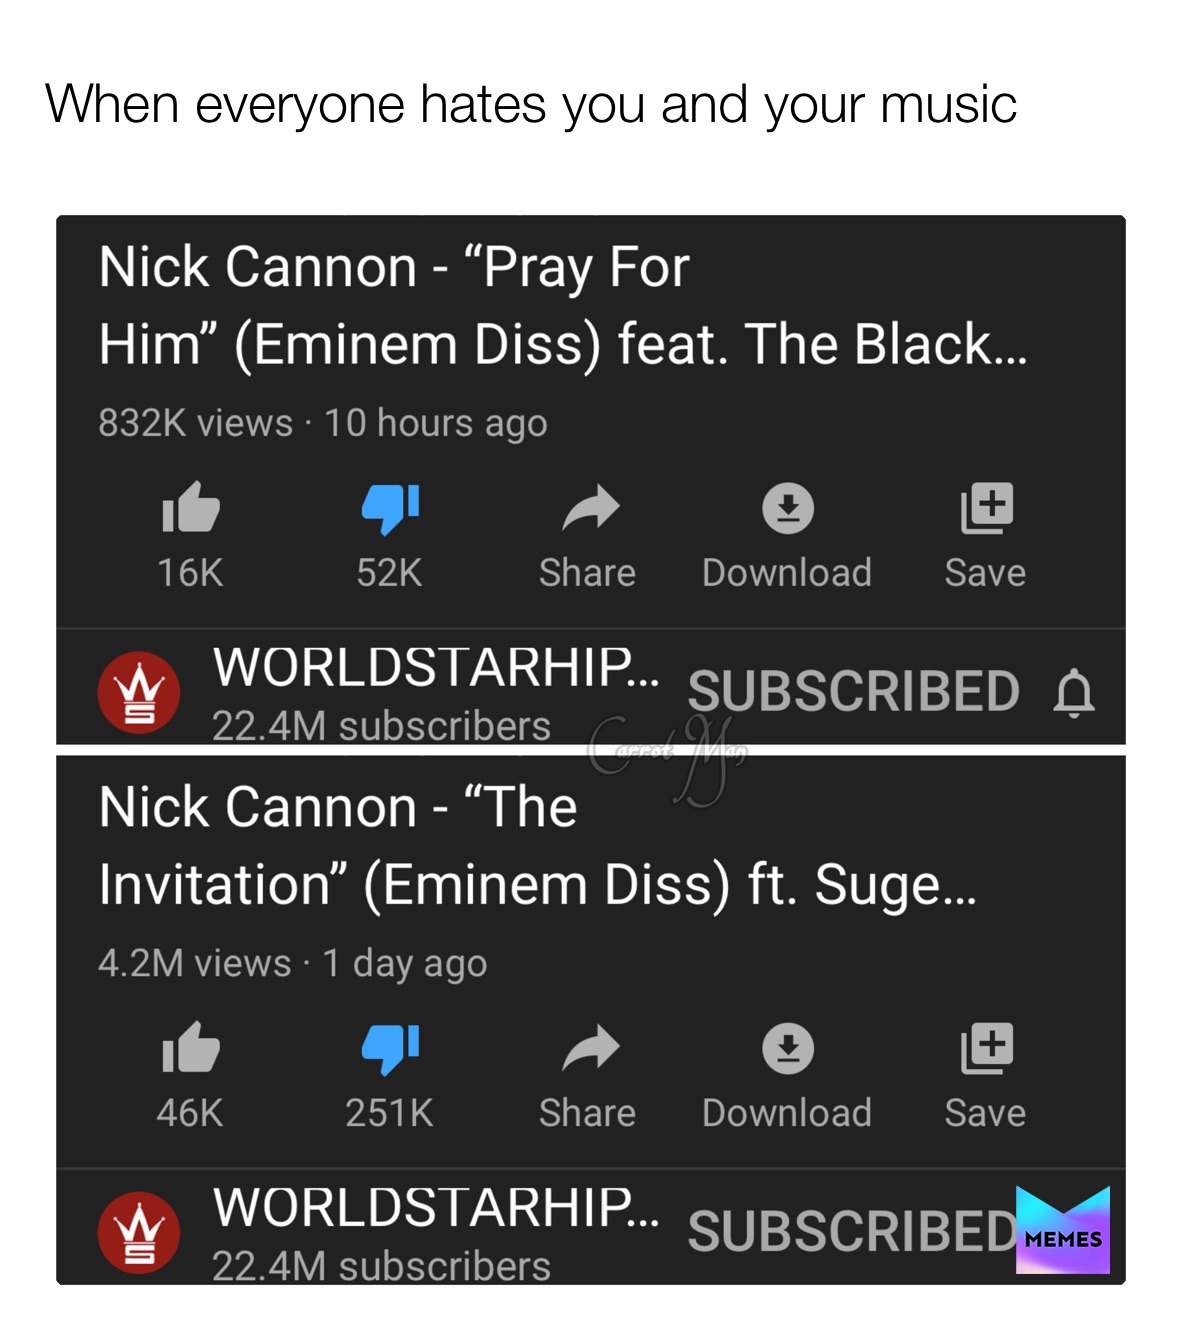
Task: Open WORLDSTARHIP channel avatar in first card
Action: click(x=139, y=692)
